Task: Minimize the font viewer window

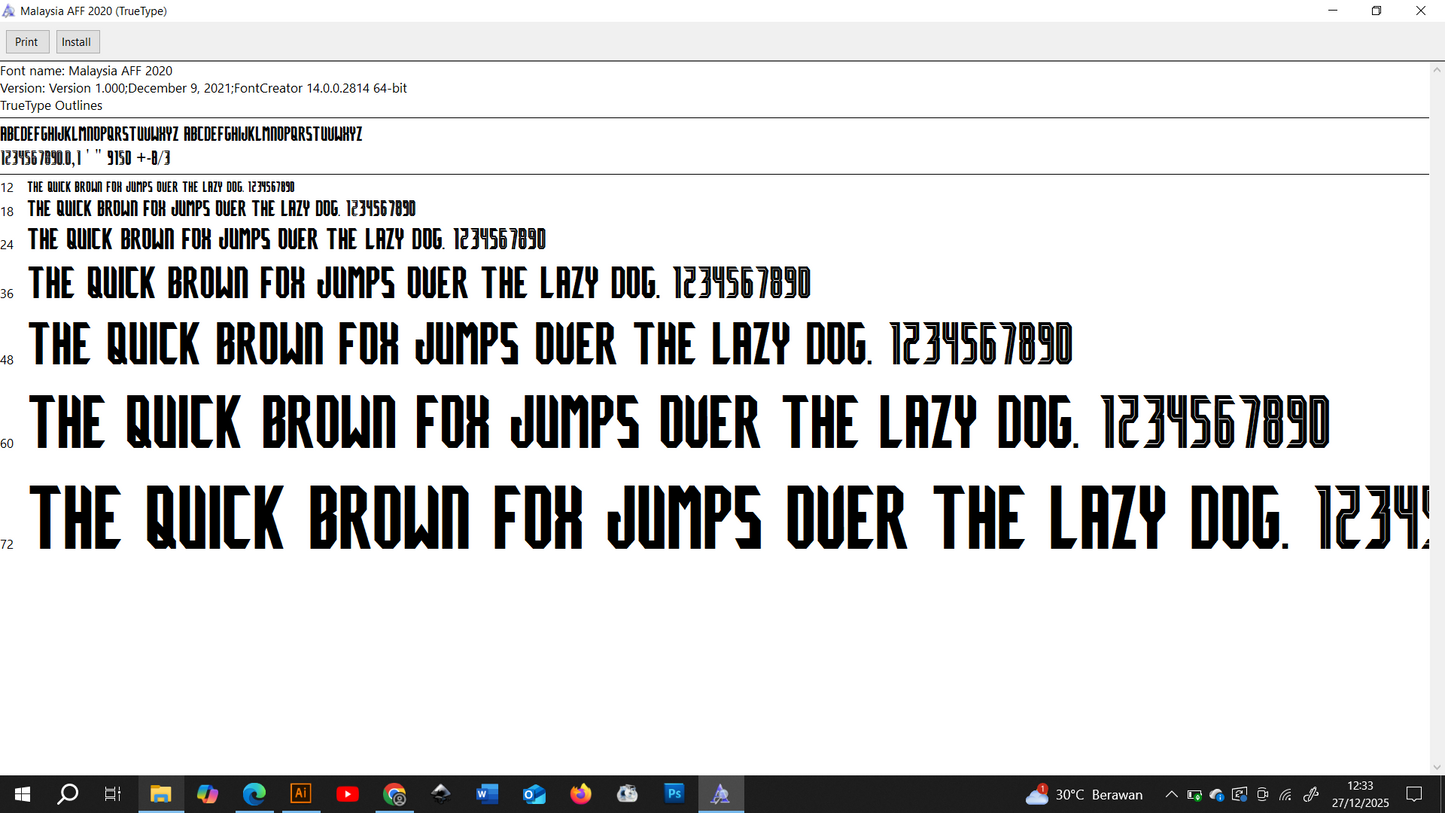Action: pos(1333,11)
